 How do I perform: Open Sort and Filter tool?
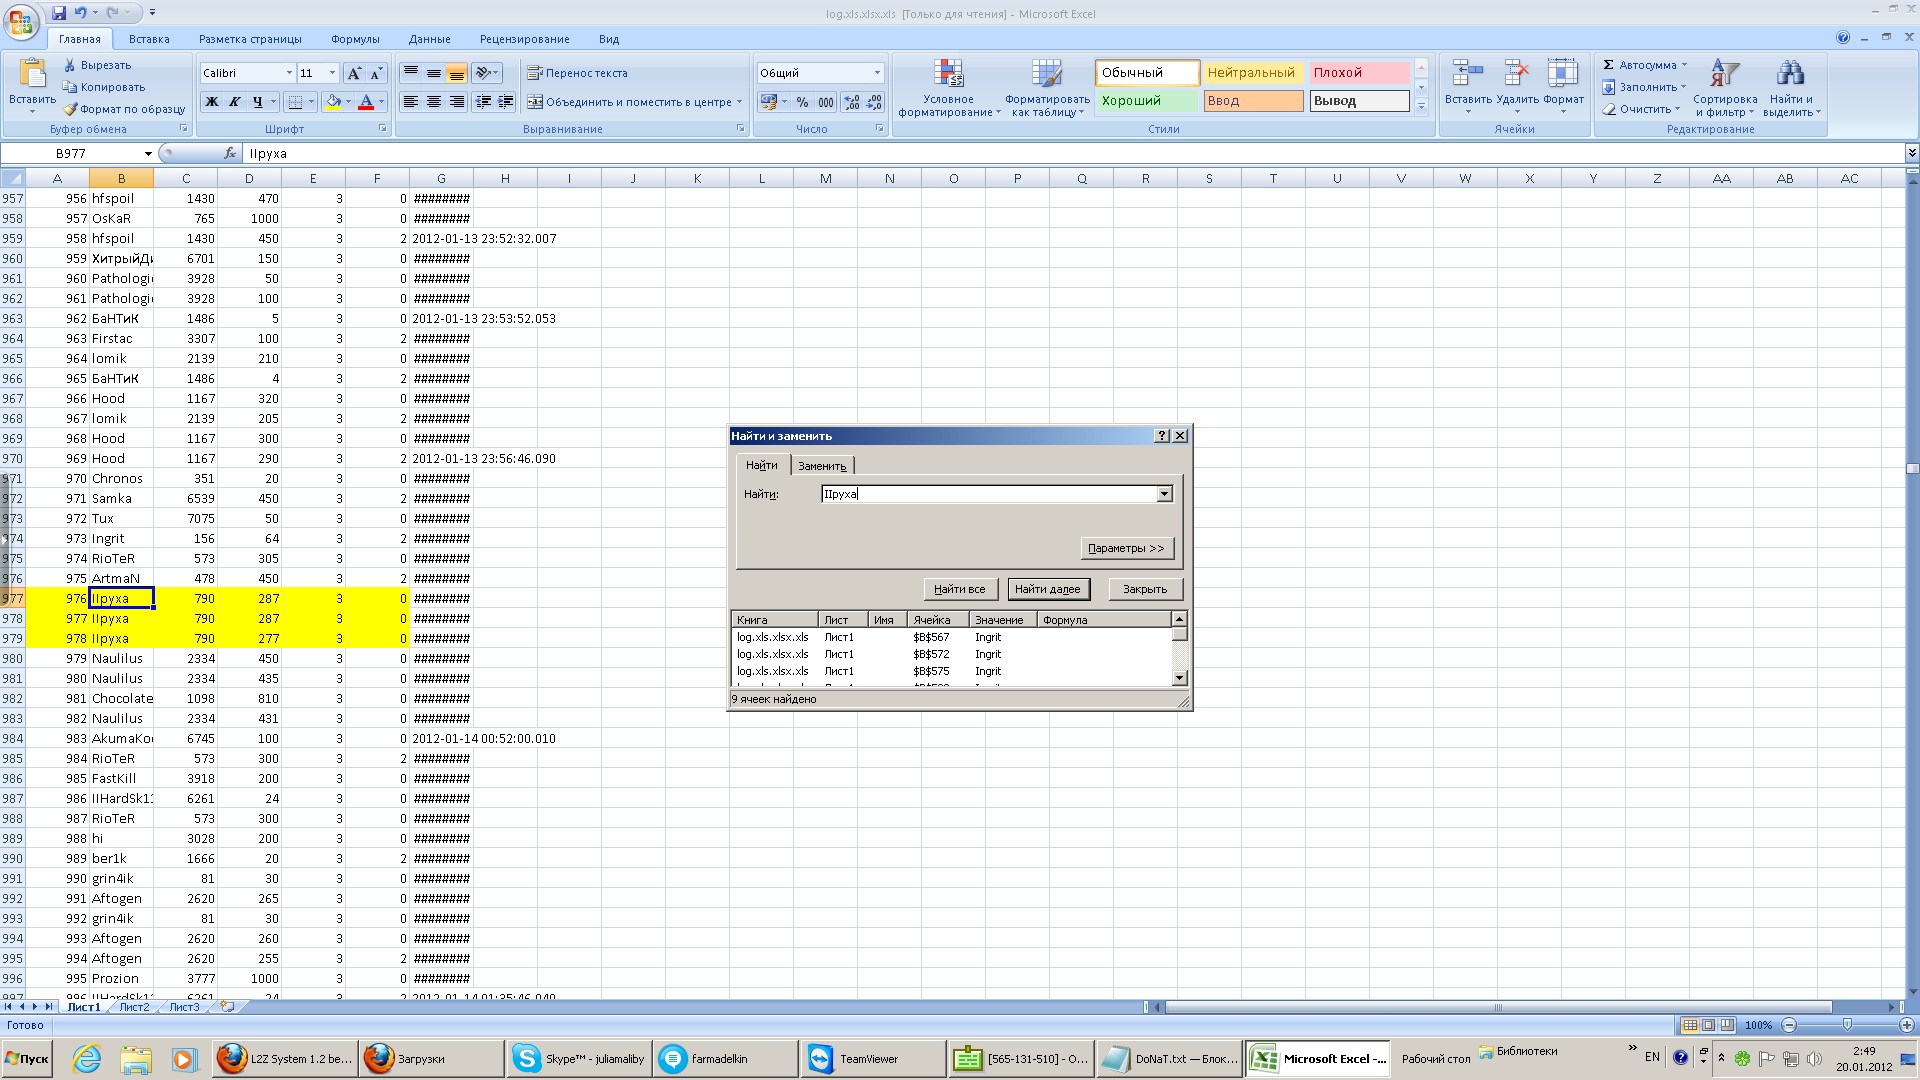point(1724,75)
